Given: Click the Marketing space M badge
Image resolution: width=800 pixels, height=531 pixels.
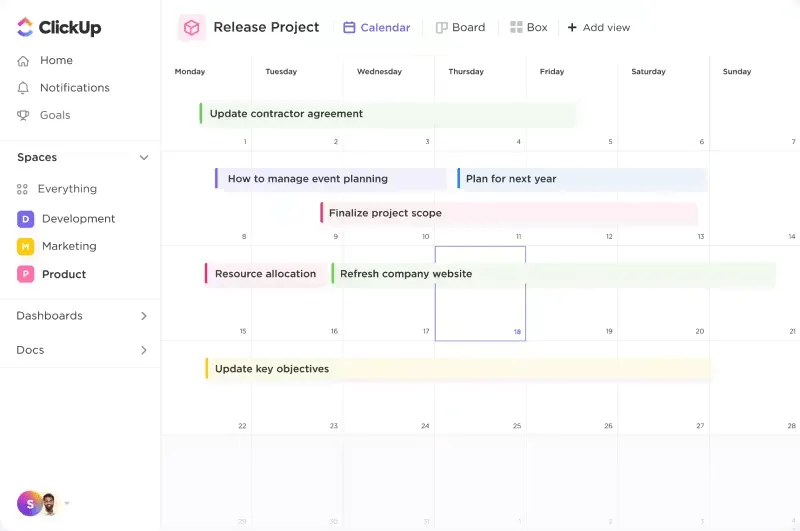Looking at the screenshot, I should [26, 246].
